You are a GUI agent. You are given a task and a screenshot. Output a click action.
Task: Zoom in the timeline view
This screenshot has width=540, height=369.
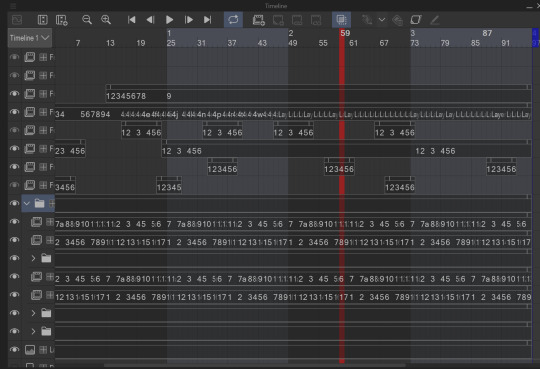106,20
